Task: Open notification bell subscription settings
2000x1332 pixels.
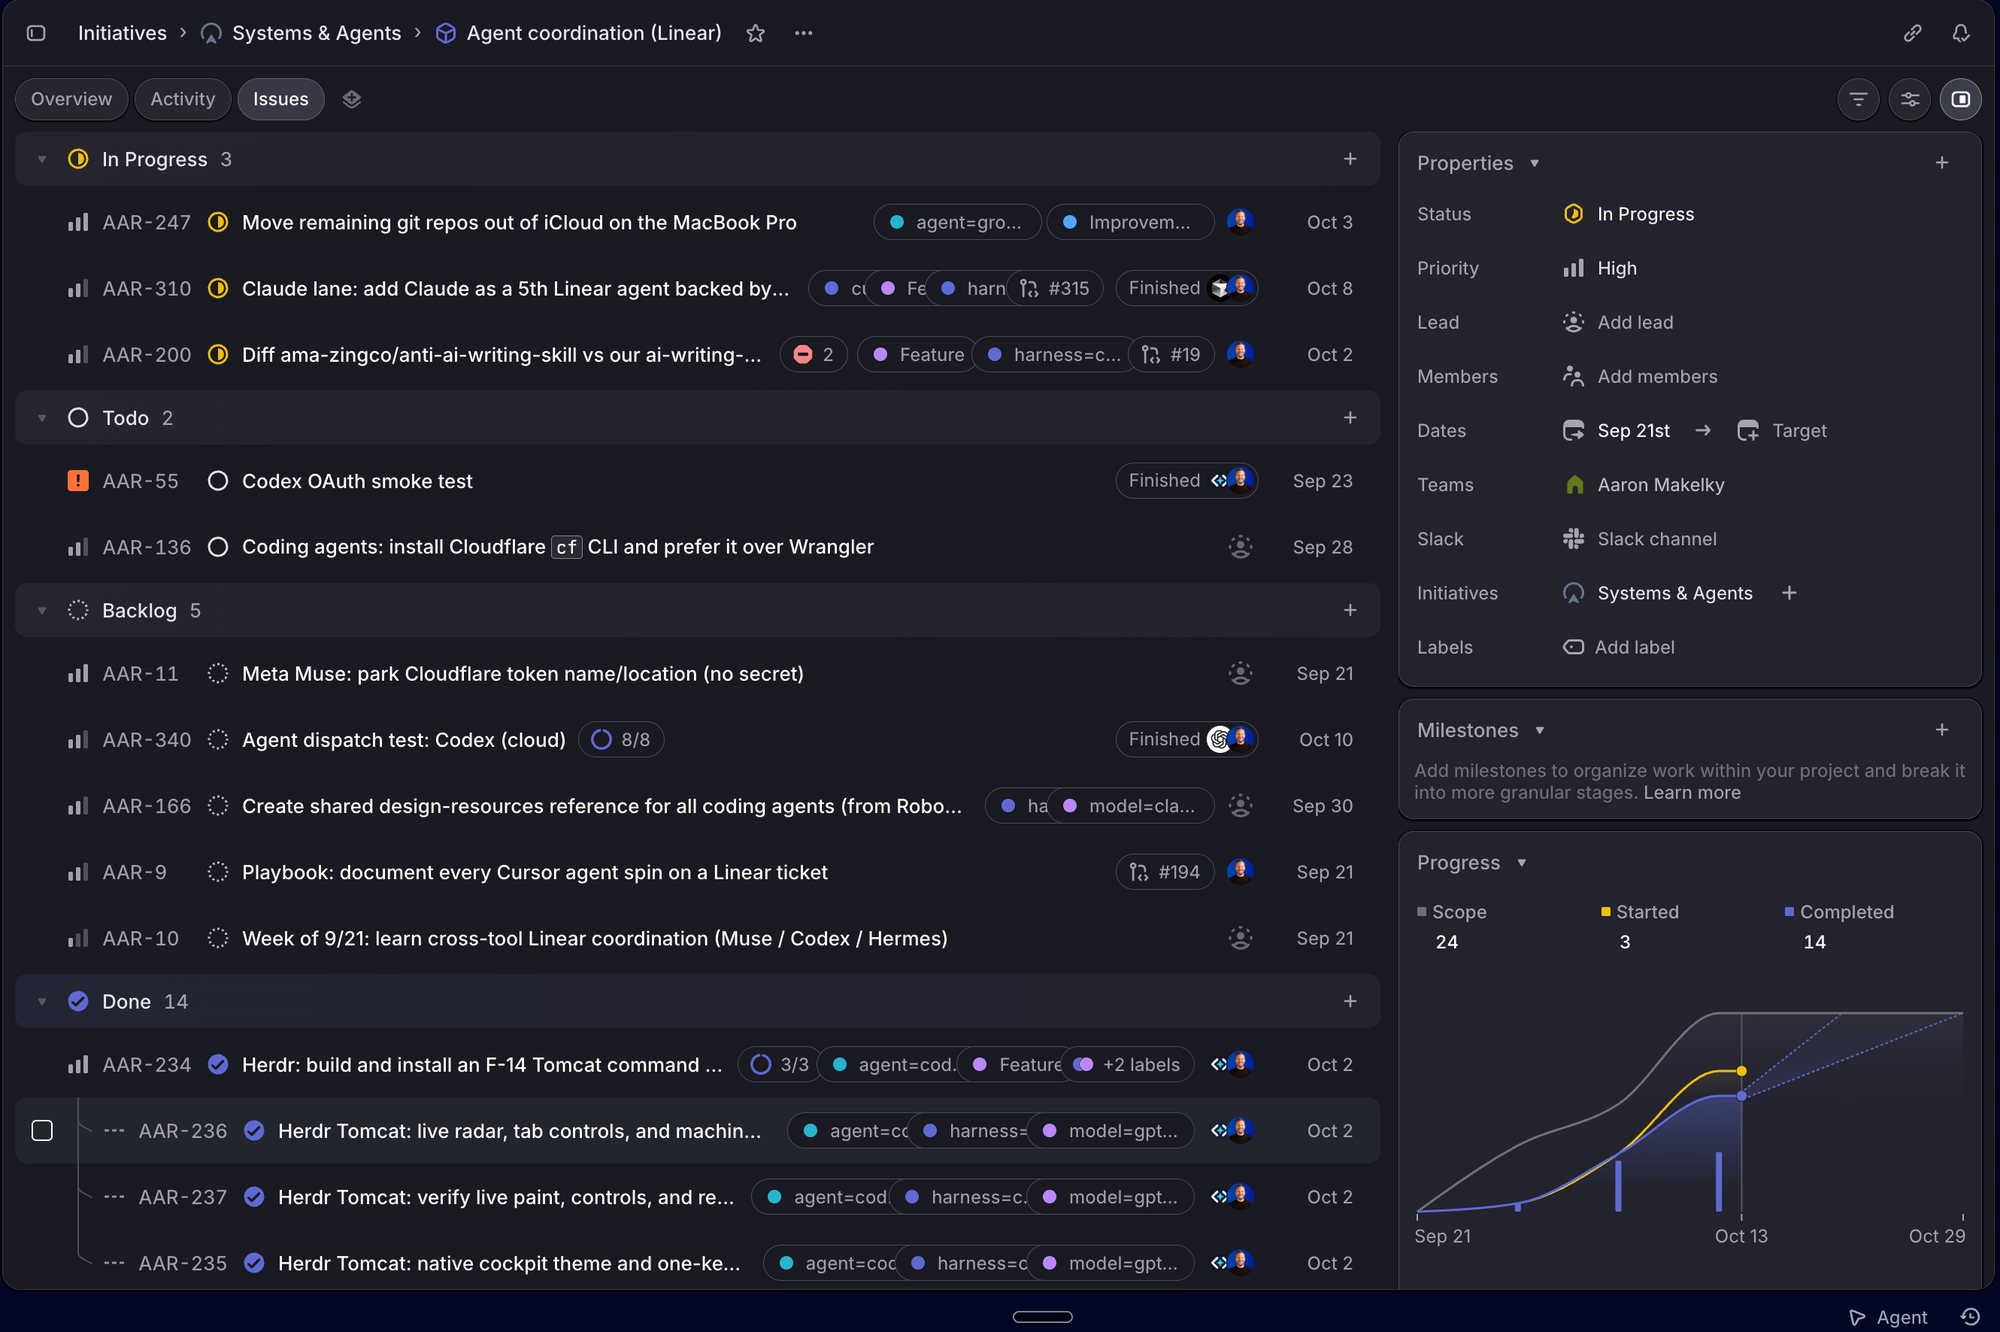Action: coord(1961,33)
